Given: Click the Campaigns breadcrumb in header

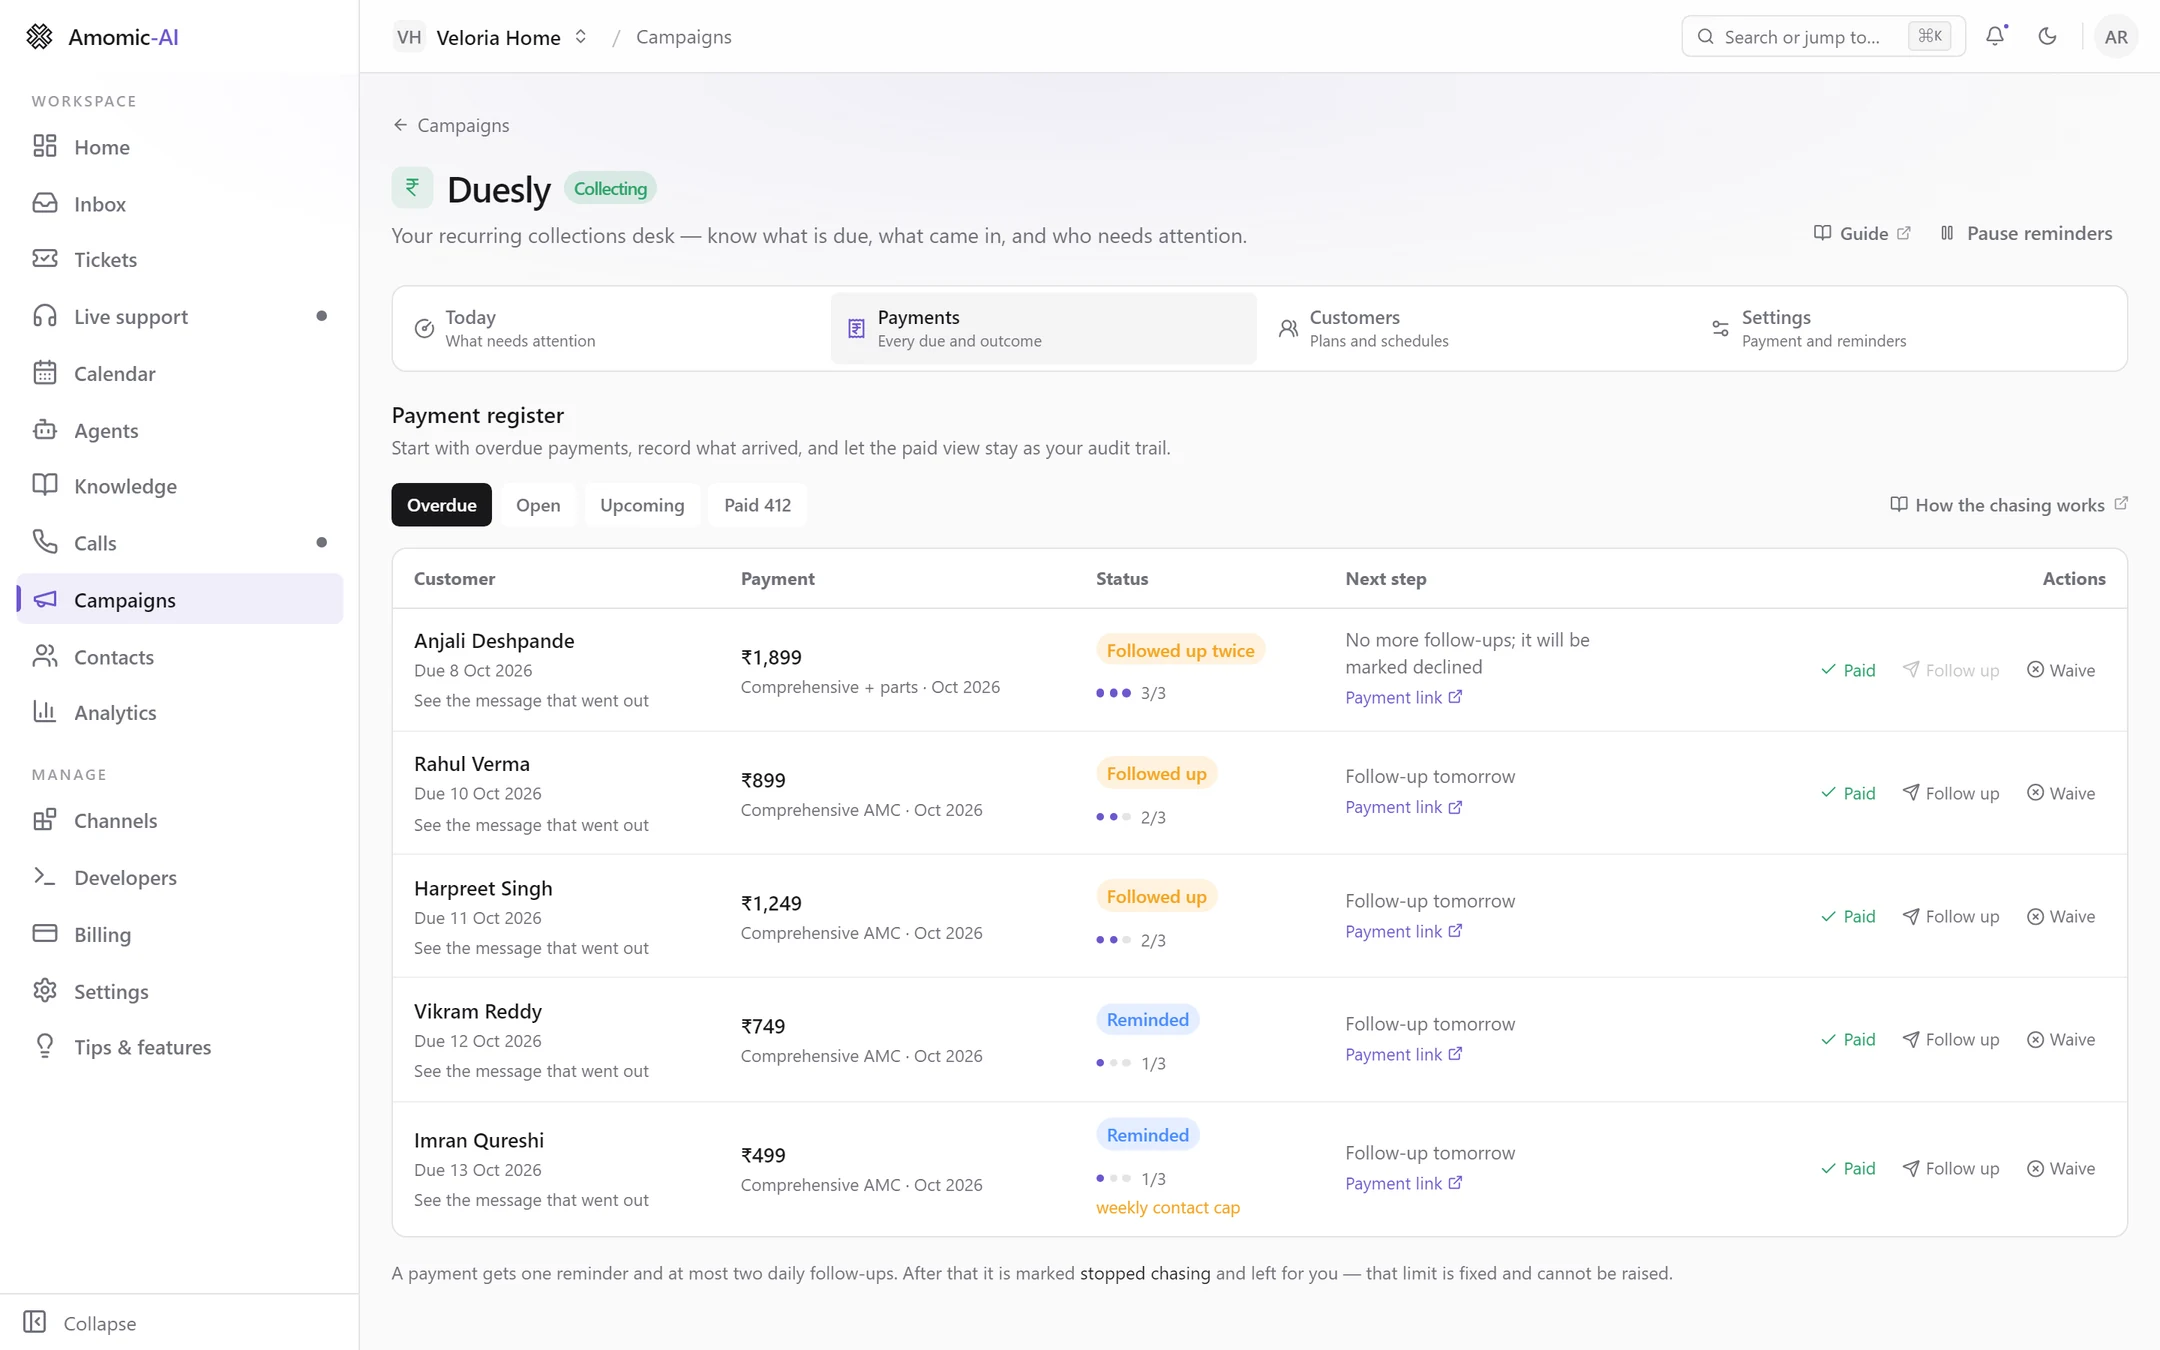Looking at the screenshot, I should [684, 37].
